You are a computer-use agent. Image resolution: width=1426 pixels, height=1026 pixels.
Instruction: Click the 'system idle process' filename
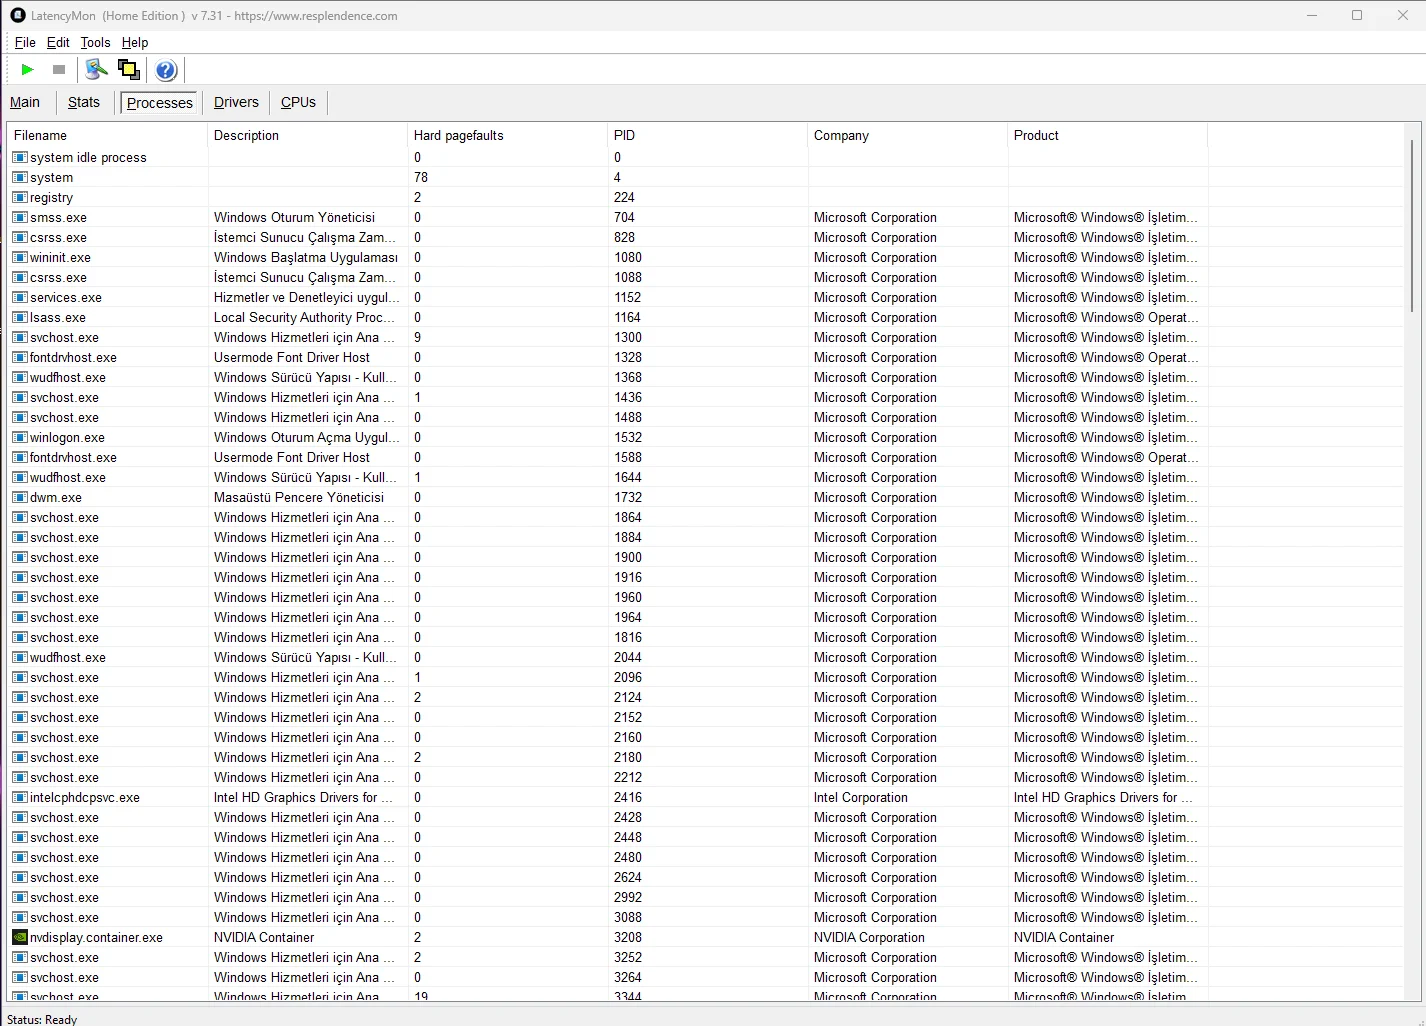[x=88, y=157]
